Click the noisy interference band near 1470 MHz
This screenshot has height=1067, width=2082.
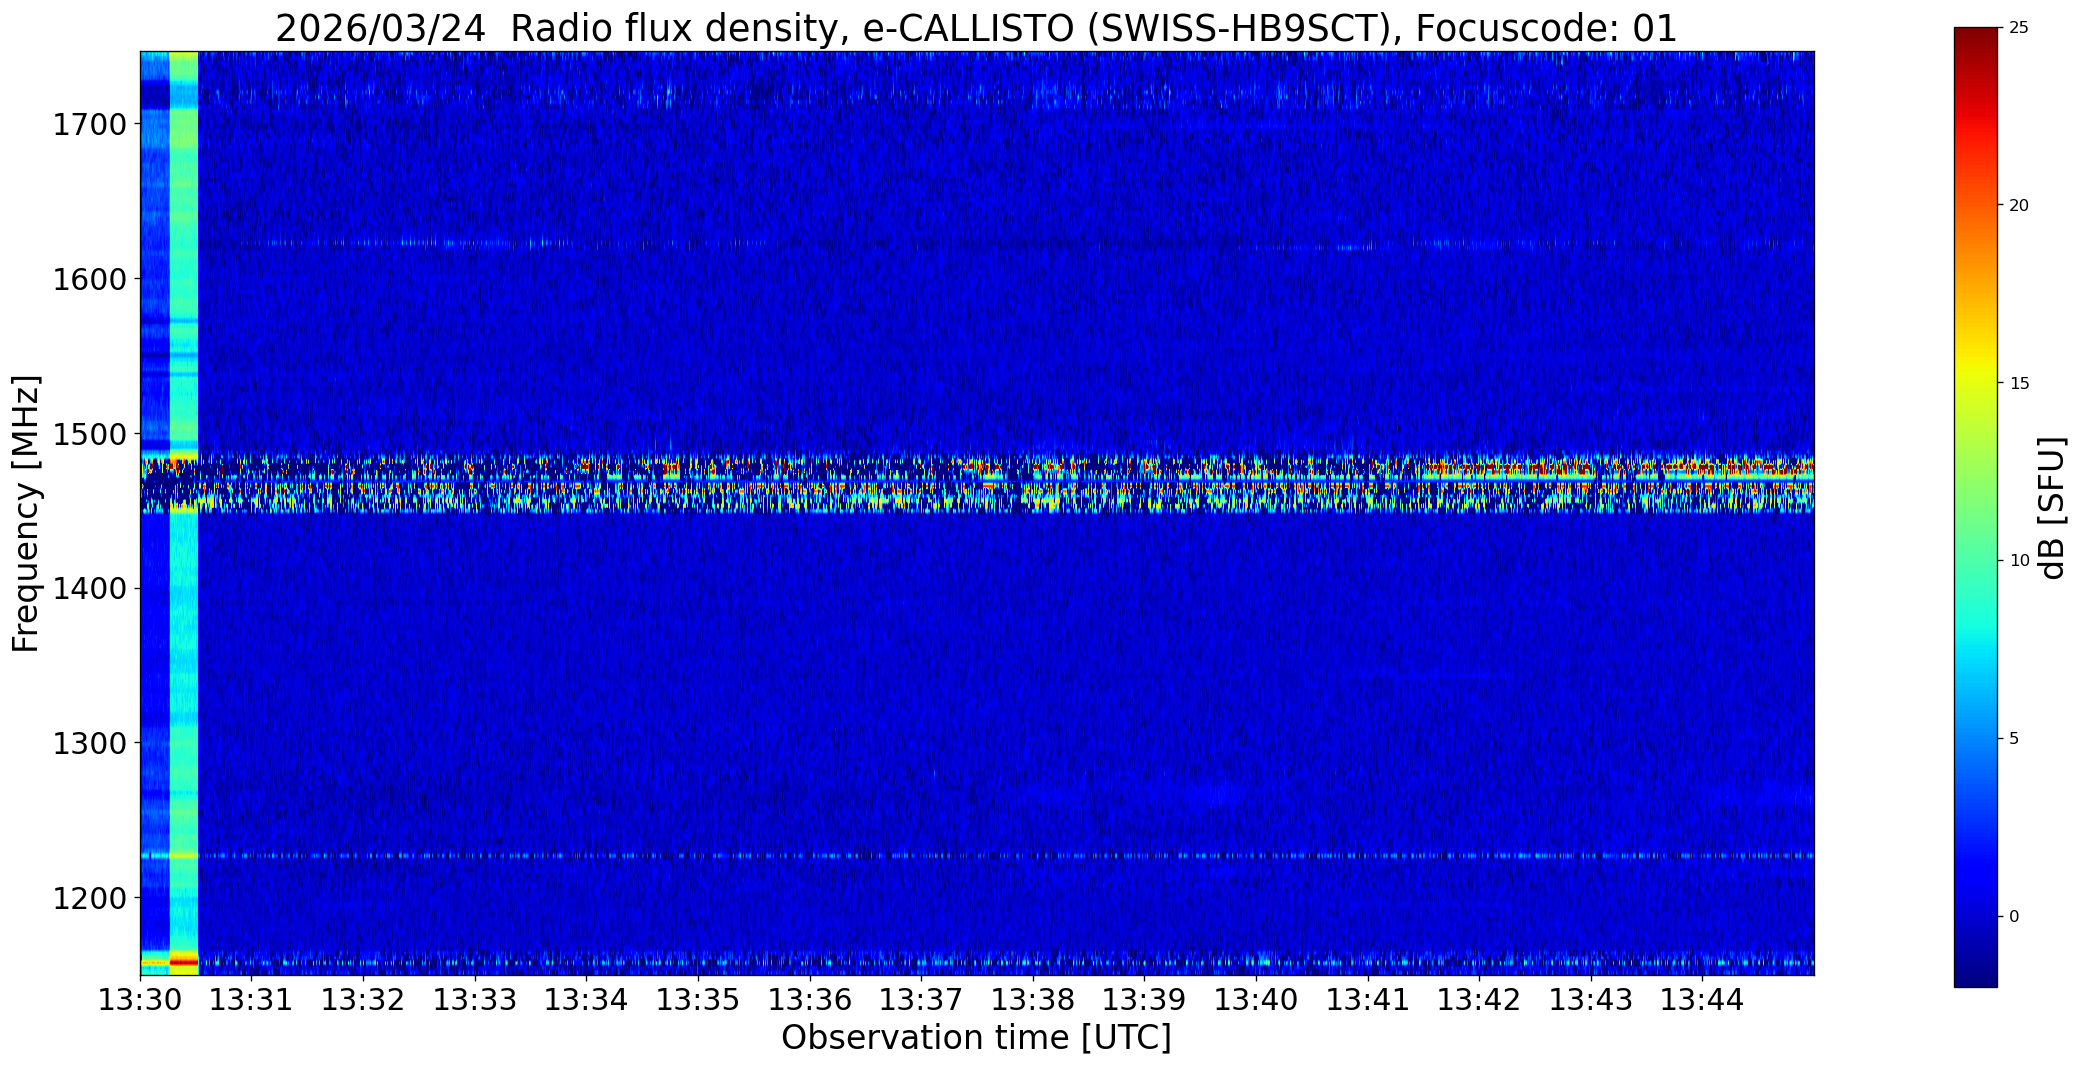coord(977,483)
